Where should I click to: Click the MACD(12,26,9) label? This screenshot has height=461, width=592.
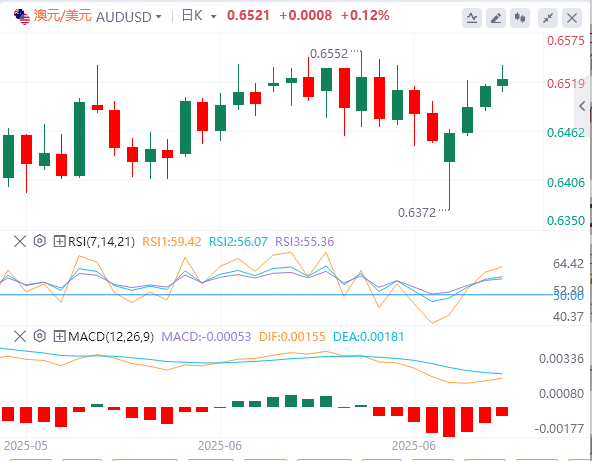111,336
